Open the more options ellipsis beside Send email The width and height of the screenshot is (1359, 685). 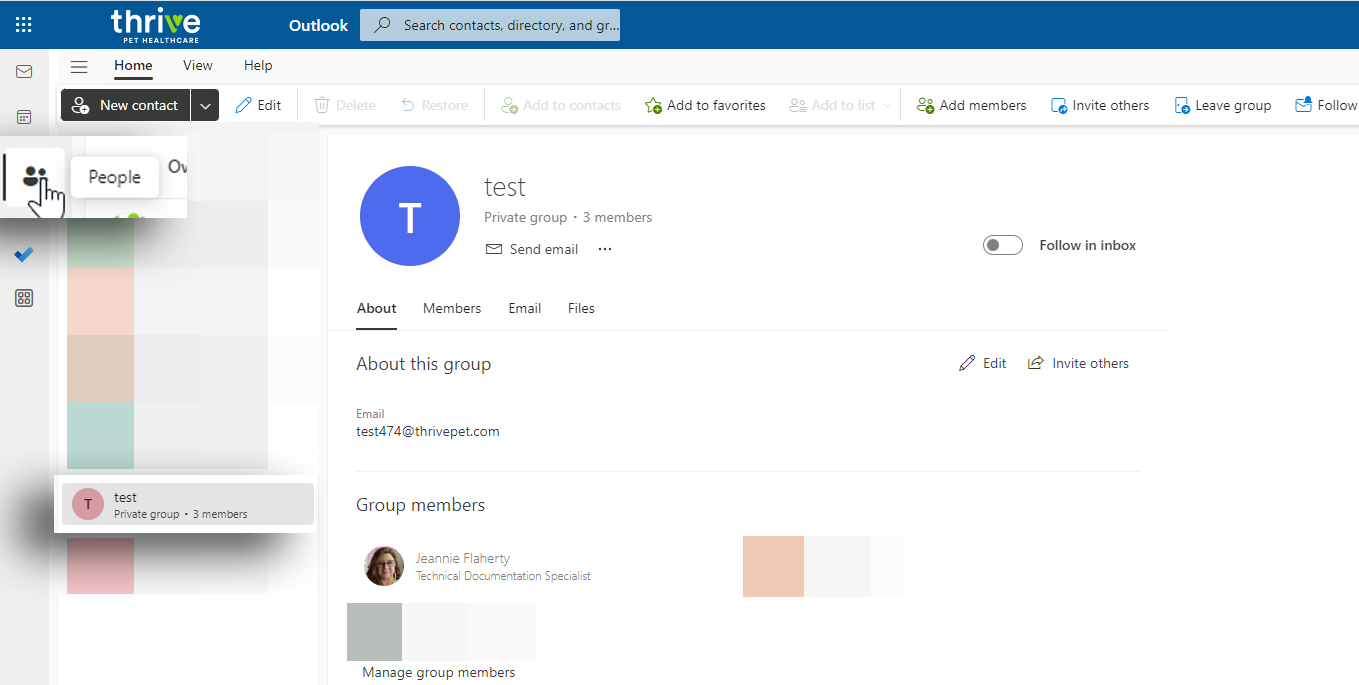pyautogui.click(x=605, y=249)
